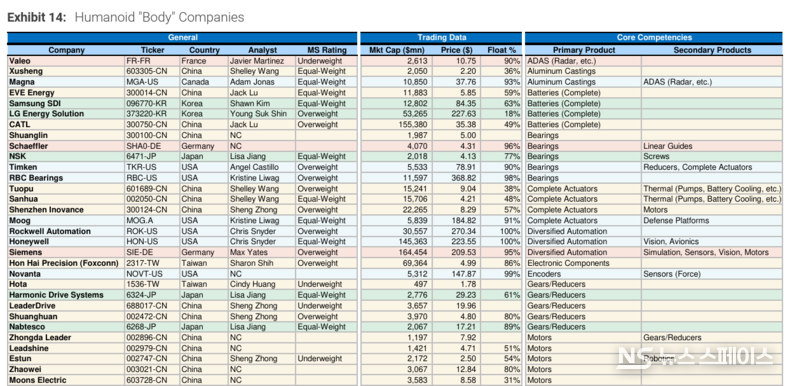Viewport: 792px width, 386px height.
Task: Select the MS Rating column header
Action: (327, 50)
